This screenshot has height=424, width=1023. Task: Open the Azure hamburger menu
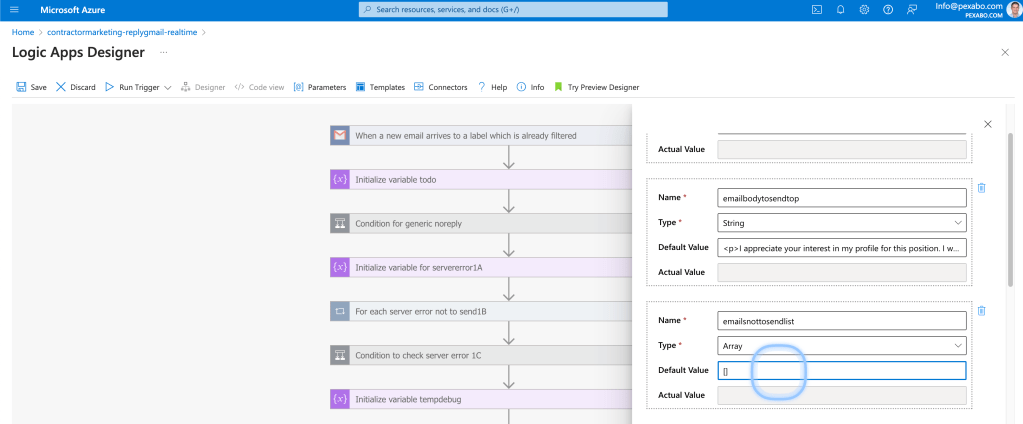click(14, 10)
